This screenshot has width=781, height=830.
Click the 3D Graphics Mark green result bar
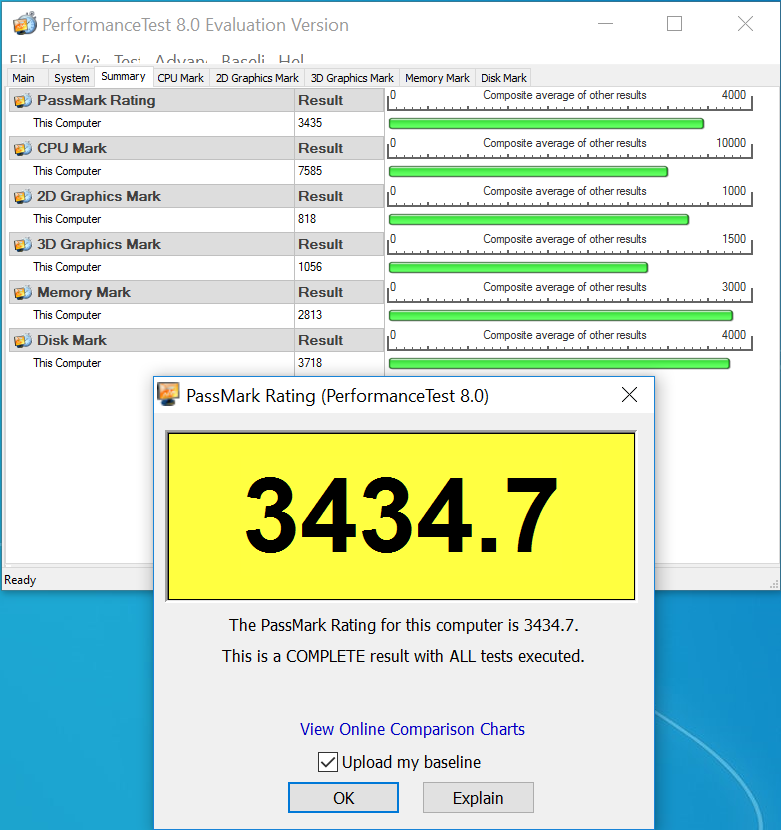coord(518,268)
